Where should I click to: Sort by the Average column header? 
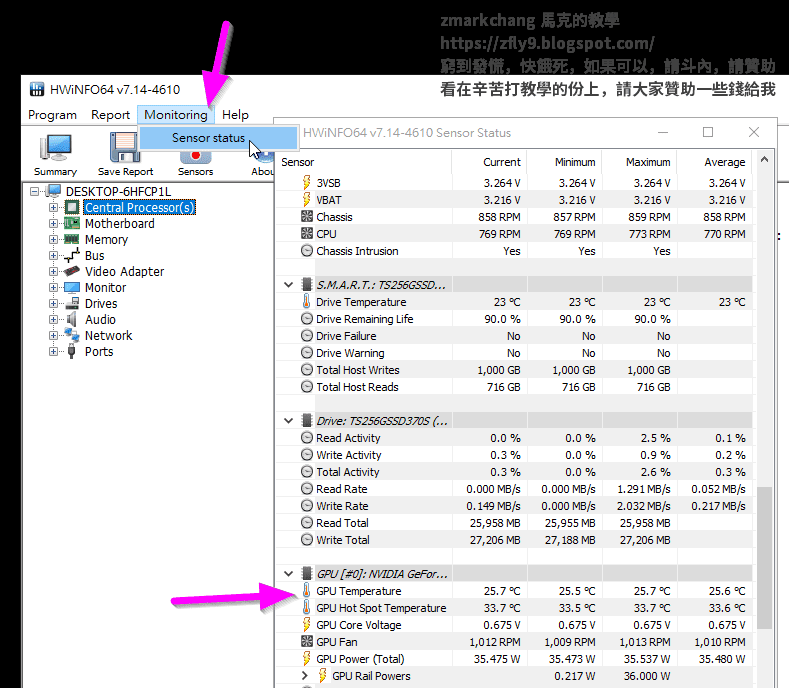tap(715, 162)
